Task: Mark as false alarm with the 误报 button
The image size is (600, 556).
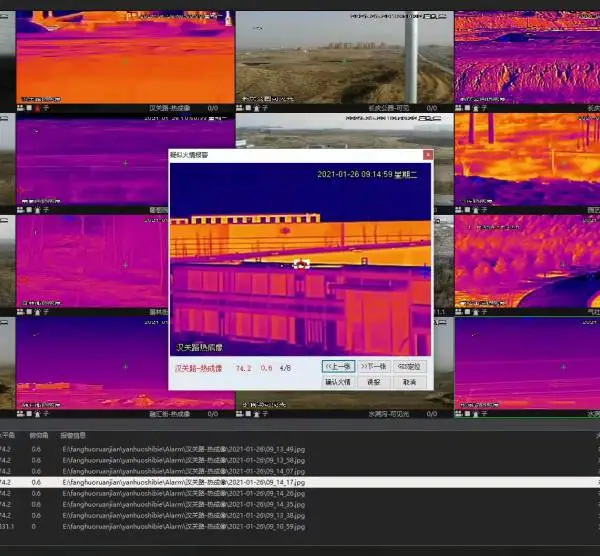Action: (374, 382)
